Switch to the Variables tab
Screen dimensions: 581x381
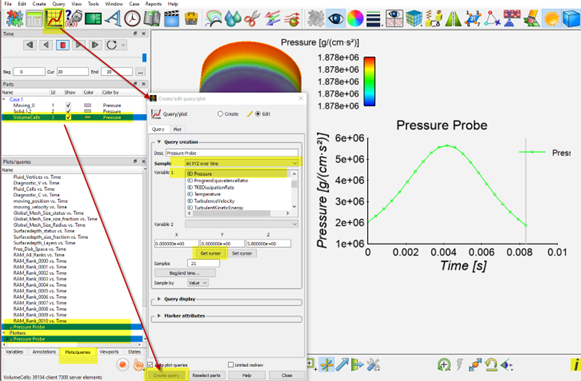point(15,352)
